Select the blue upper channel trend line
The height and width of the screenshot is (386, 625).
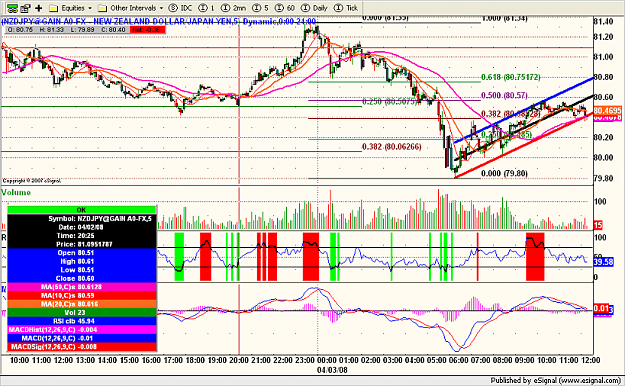pyautogui.click(x=523, y=110)
